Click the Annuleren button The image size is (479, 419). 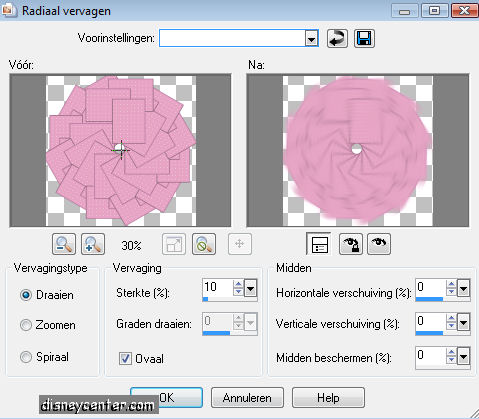[x=247, y=398]
